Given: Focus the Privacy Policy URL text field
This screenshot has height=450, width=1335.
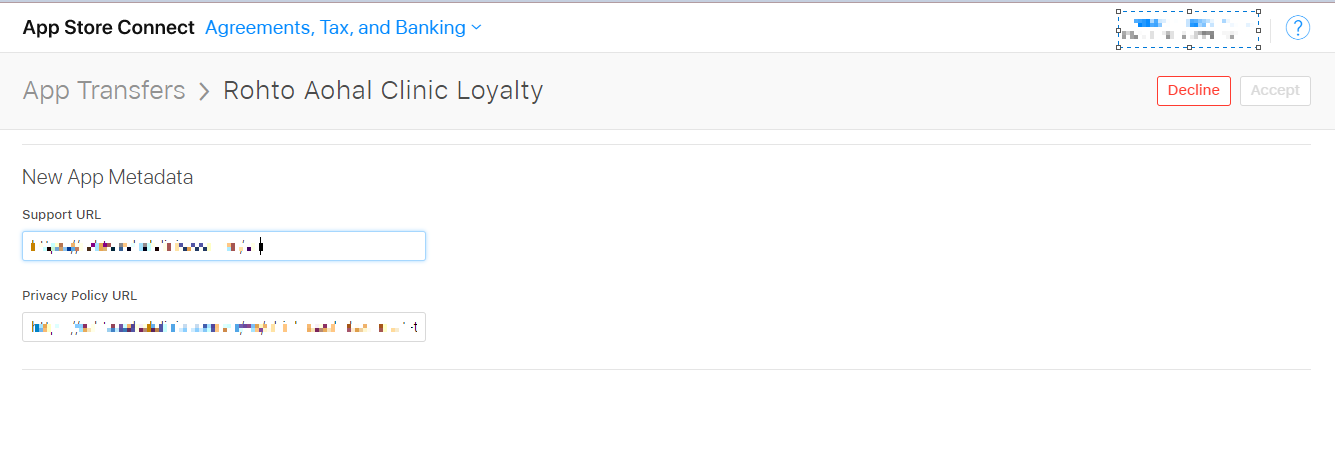Looking at the screenshot, I should [x=224, y=326].
